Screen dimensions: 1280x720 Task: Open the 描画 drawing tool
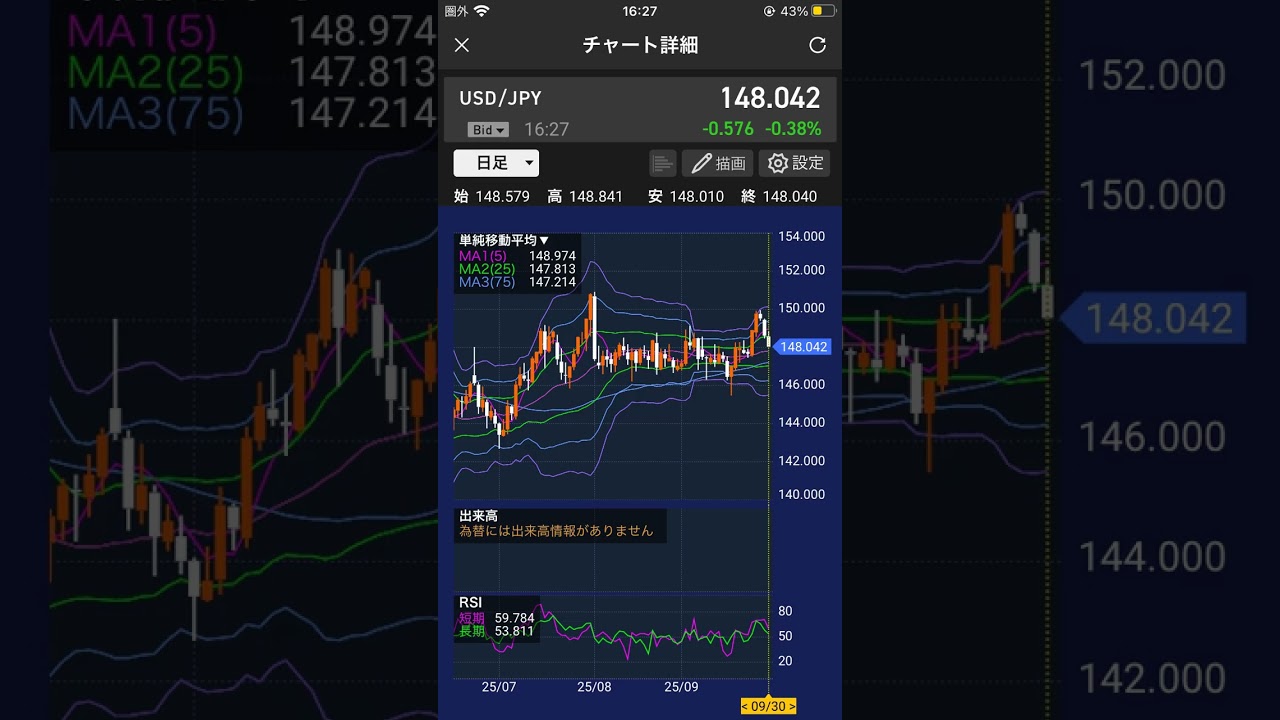pyautogui.click(x=718, y=163)
